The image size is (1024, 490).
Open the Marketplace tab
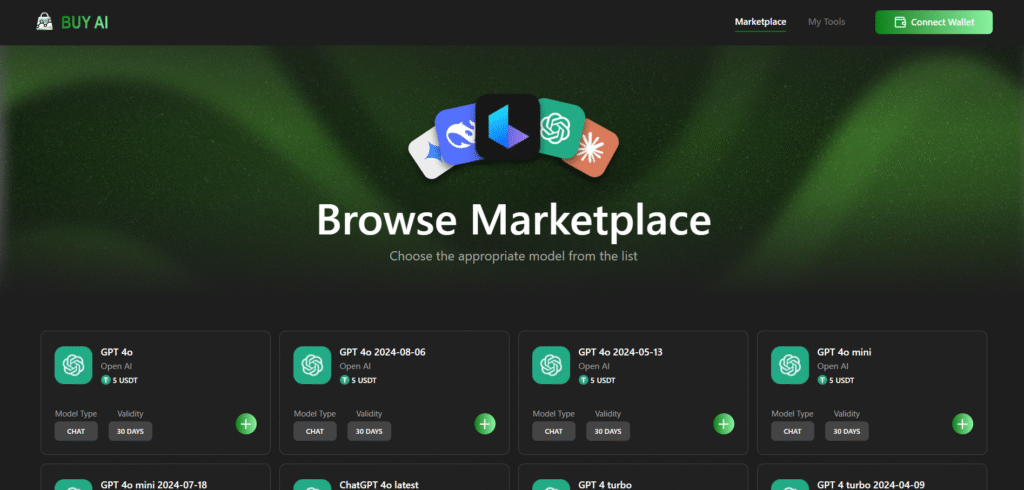tap(760, 22)
